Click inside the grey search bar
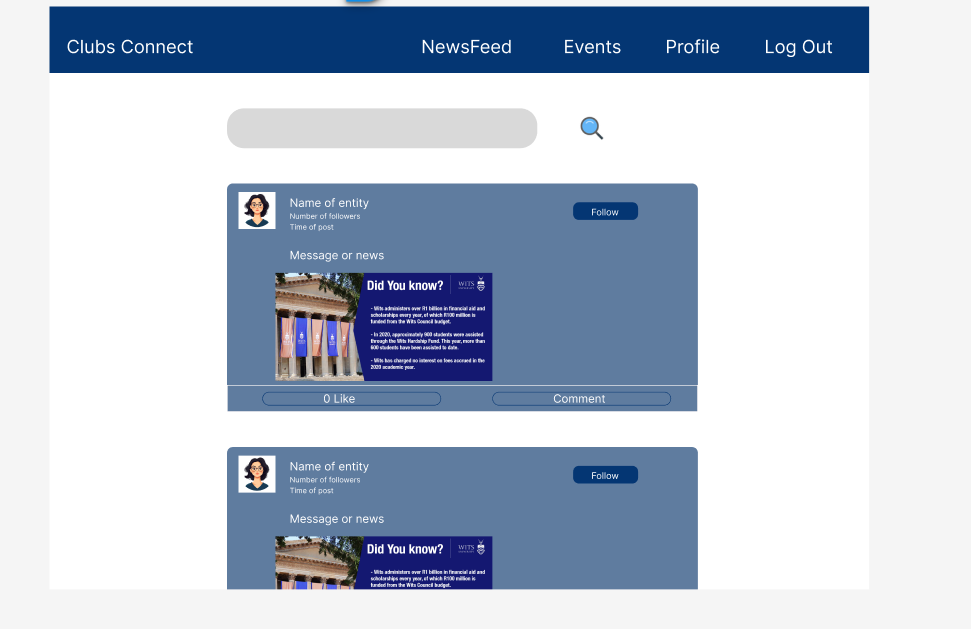 point(381,128)
